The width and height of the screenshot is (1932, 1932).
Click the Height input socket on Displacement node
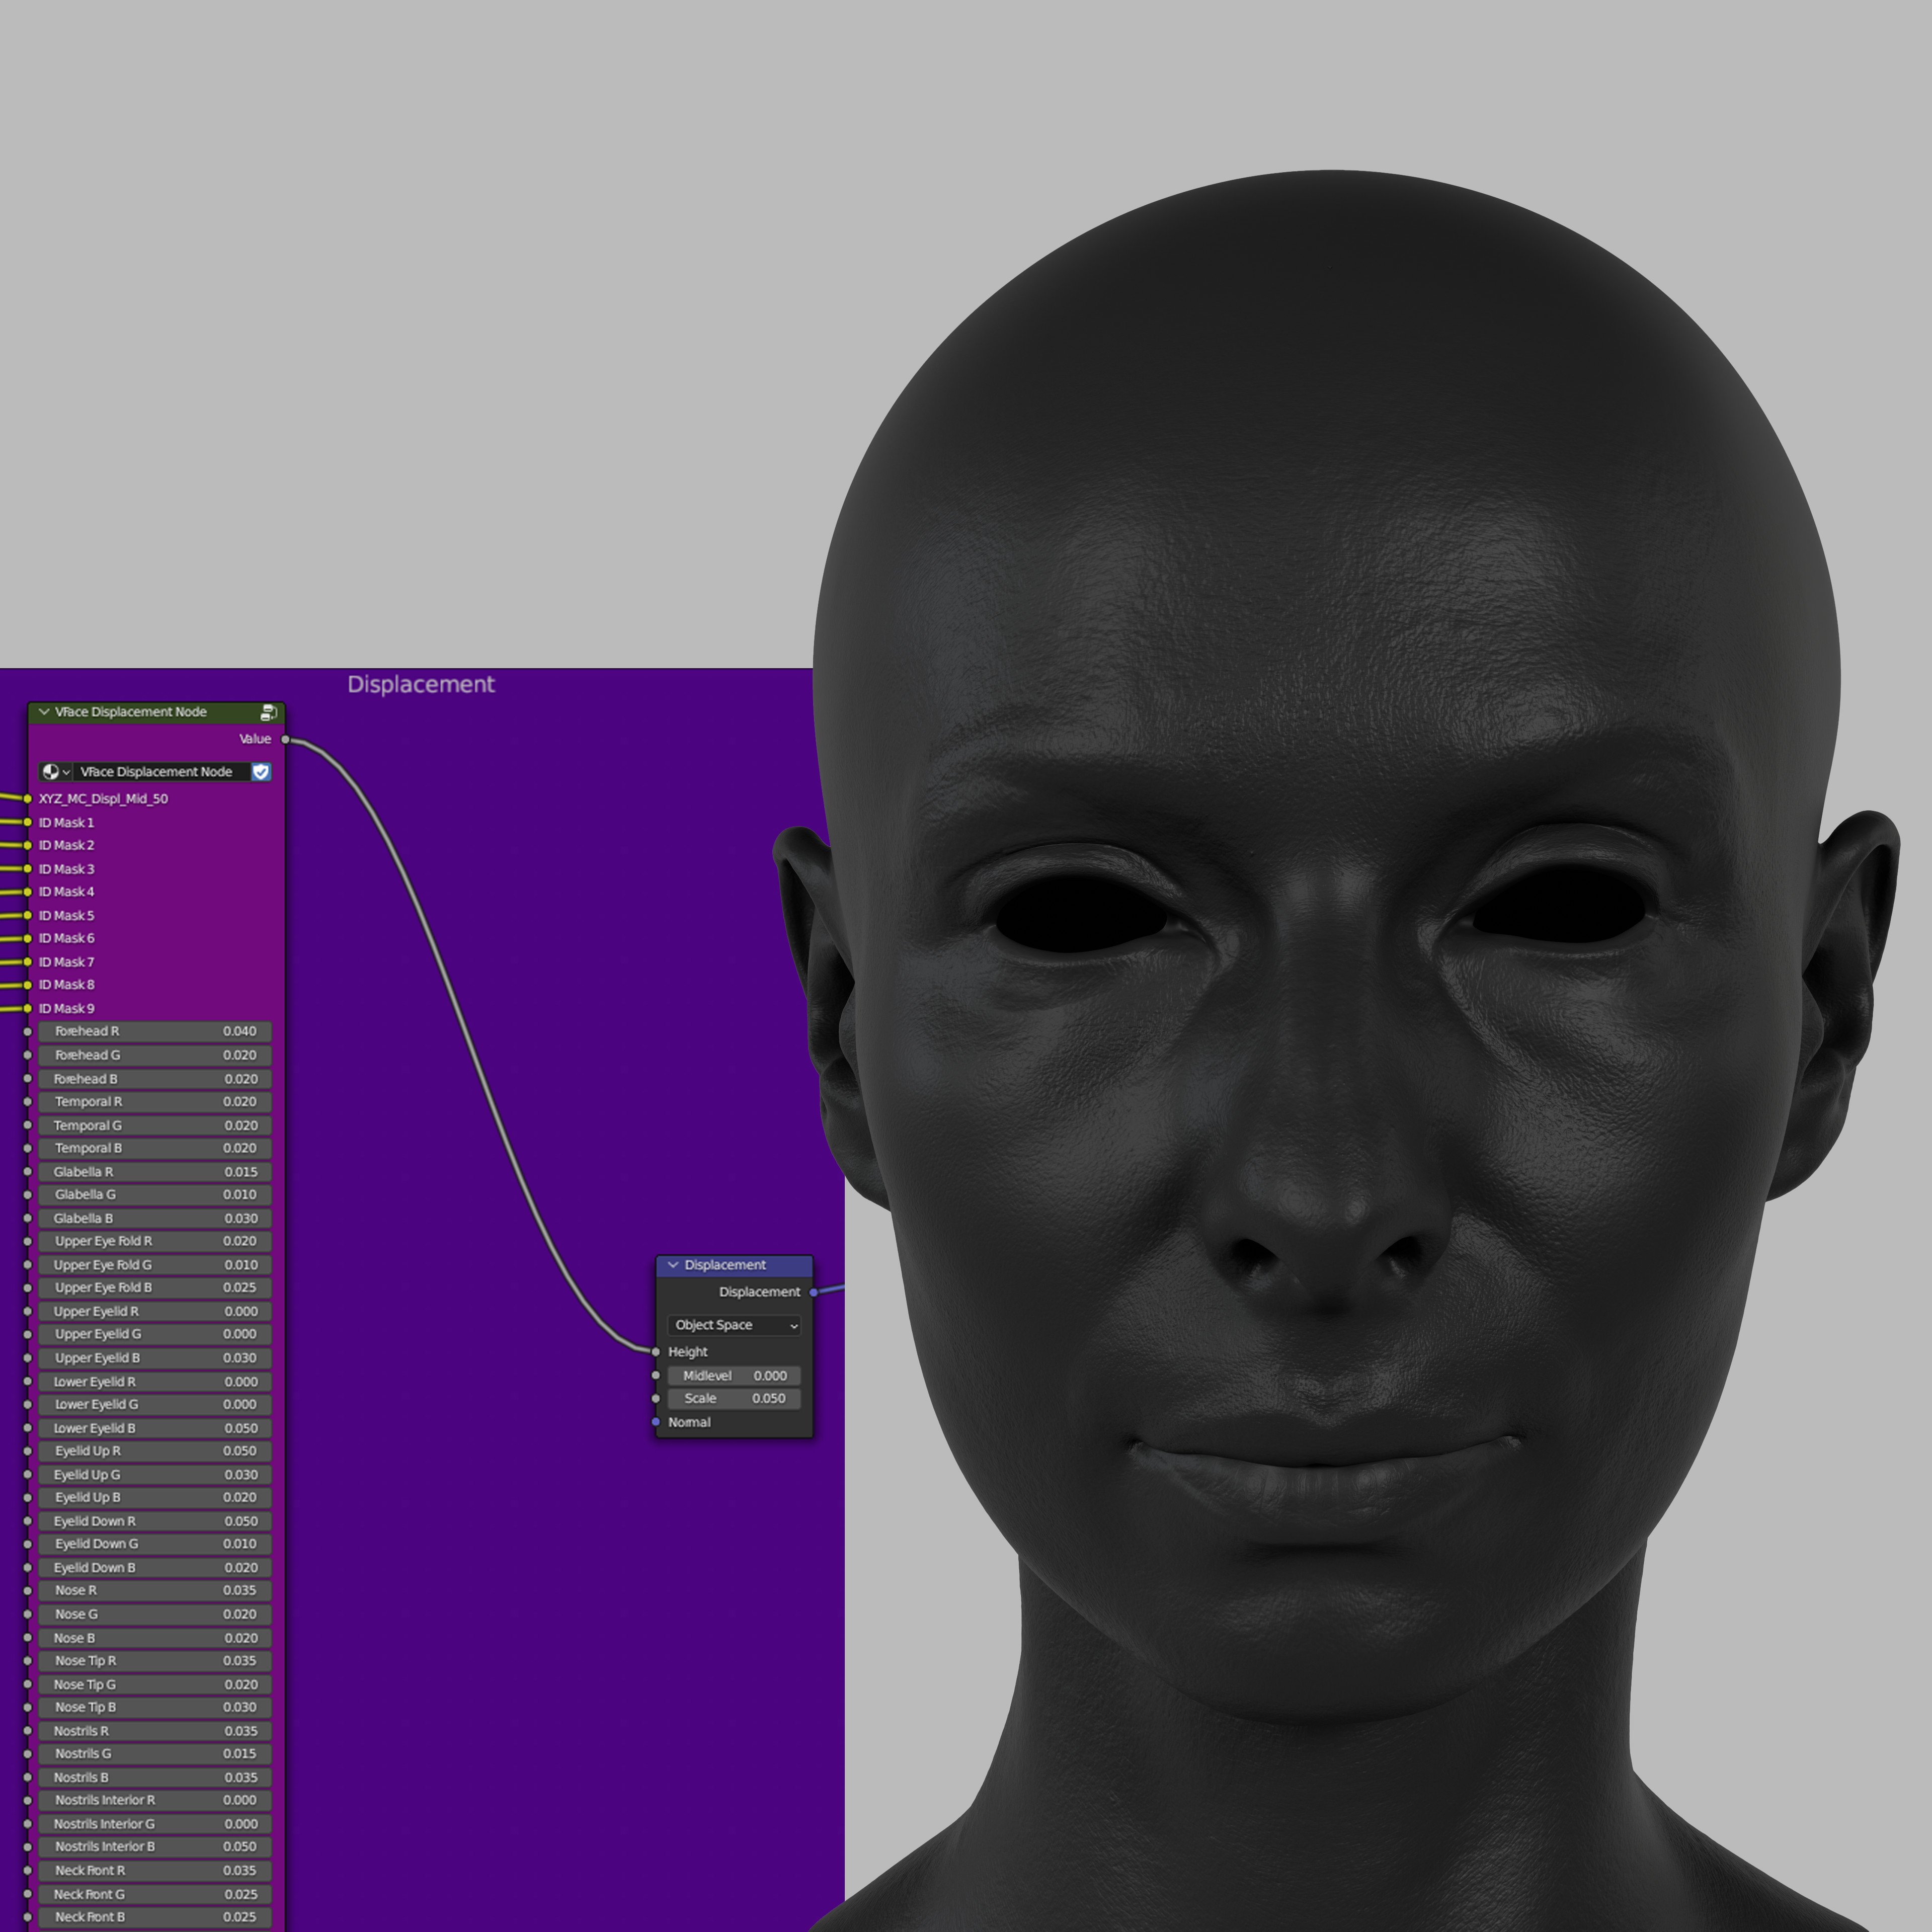tap(656, 1351)
